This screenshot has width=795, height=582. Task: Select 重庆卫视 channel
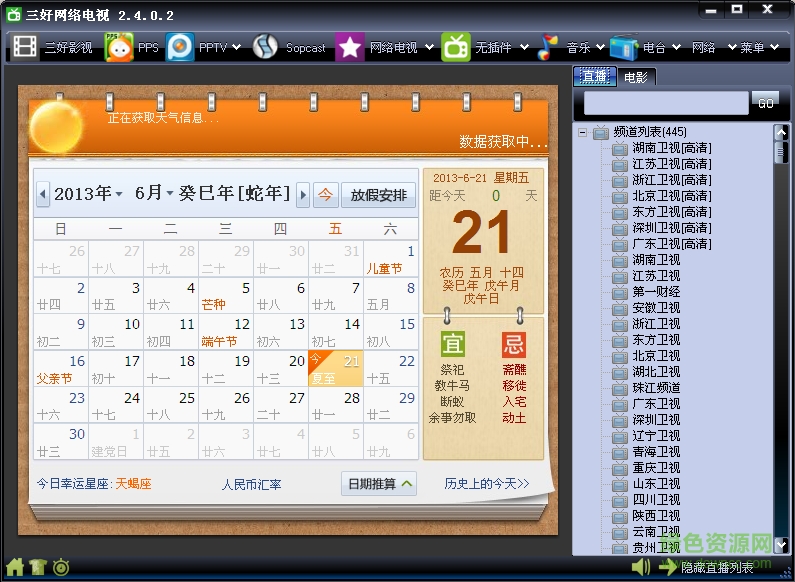[656, 467]
